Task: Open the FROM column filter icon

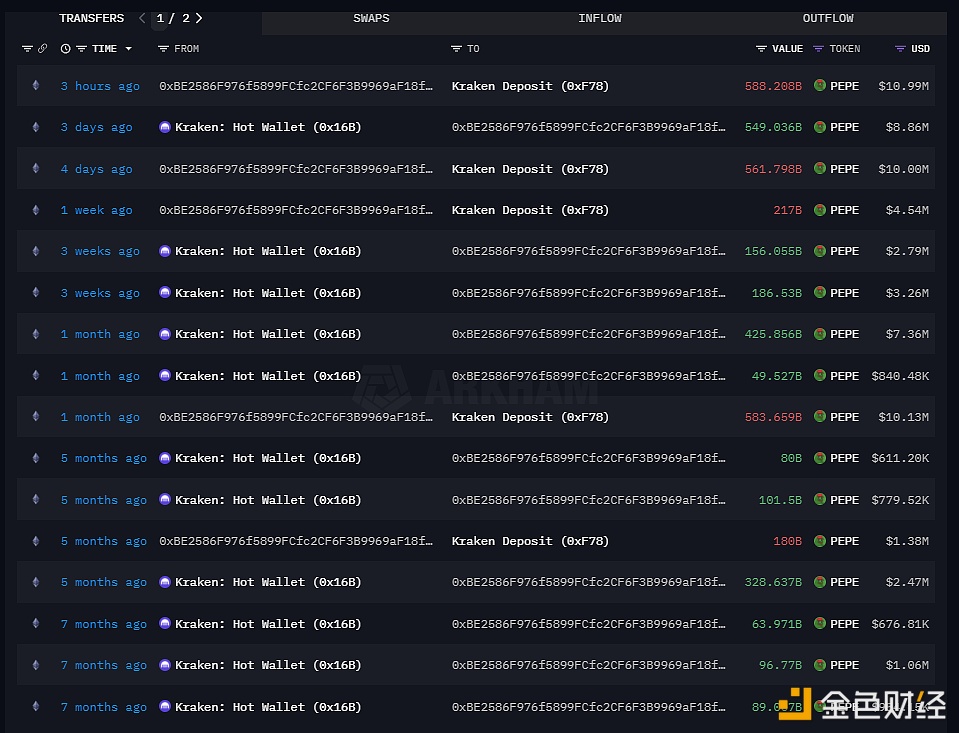Action: (x=163, y=49)
